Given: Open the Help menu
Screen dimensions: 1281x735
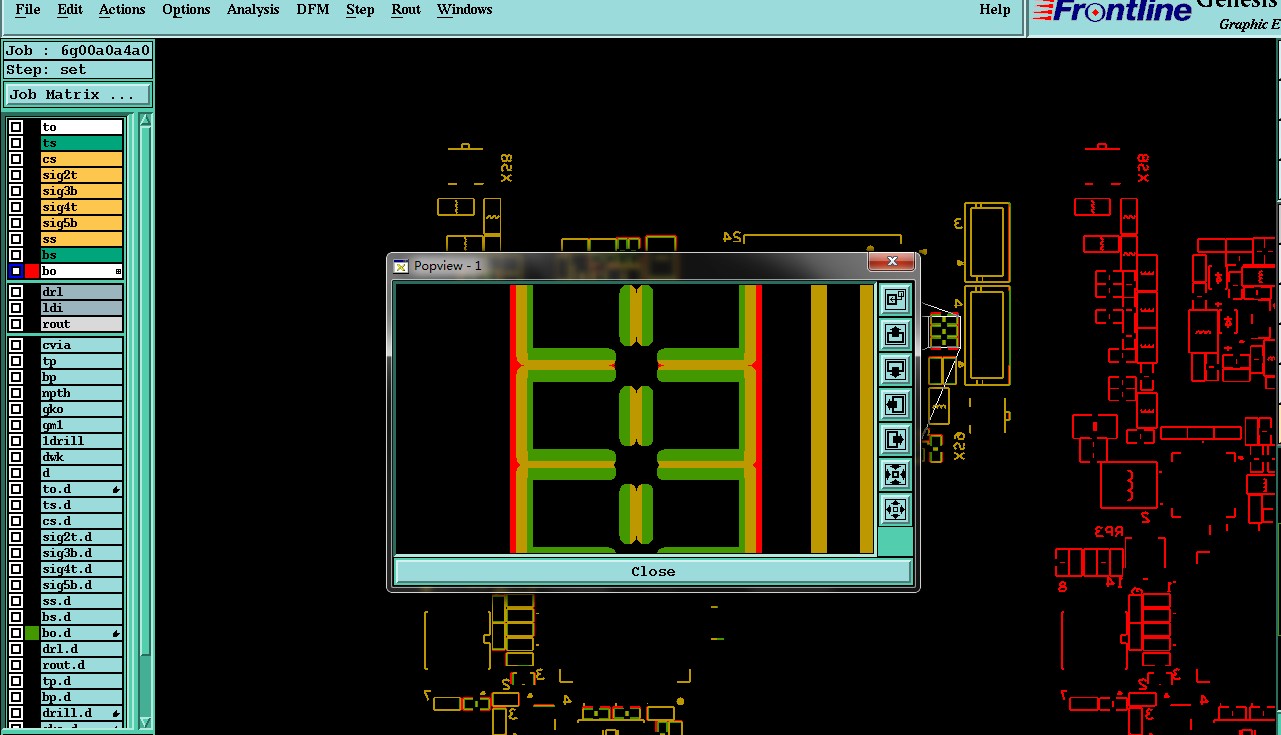Looking at the screenshot, I should pos(994,10).
